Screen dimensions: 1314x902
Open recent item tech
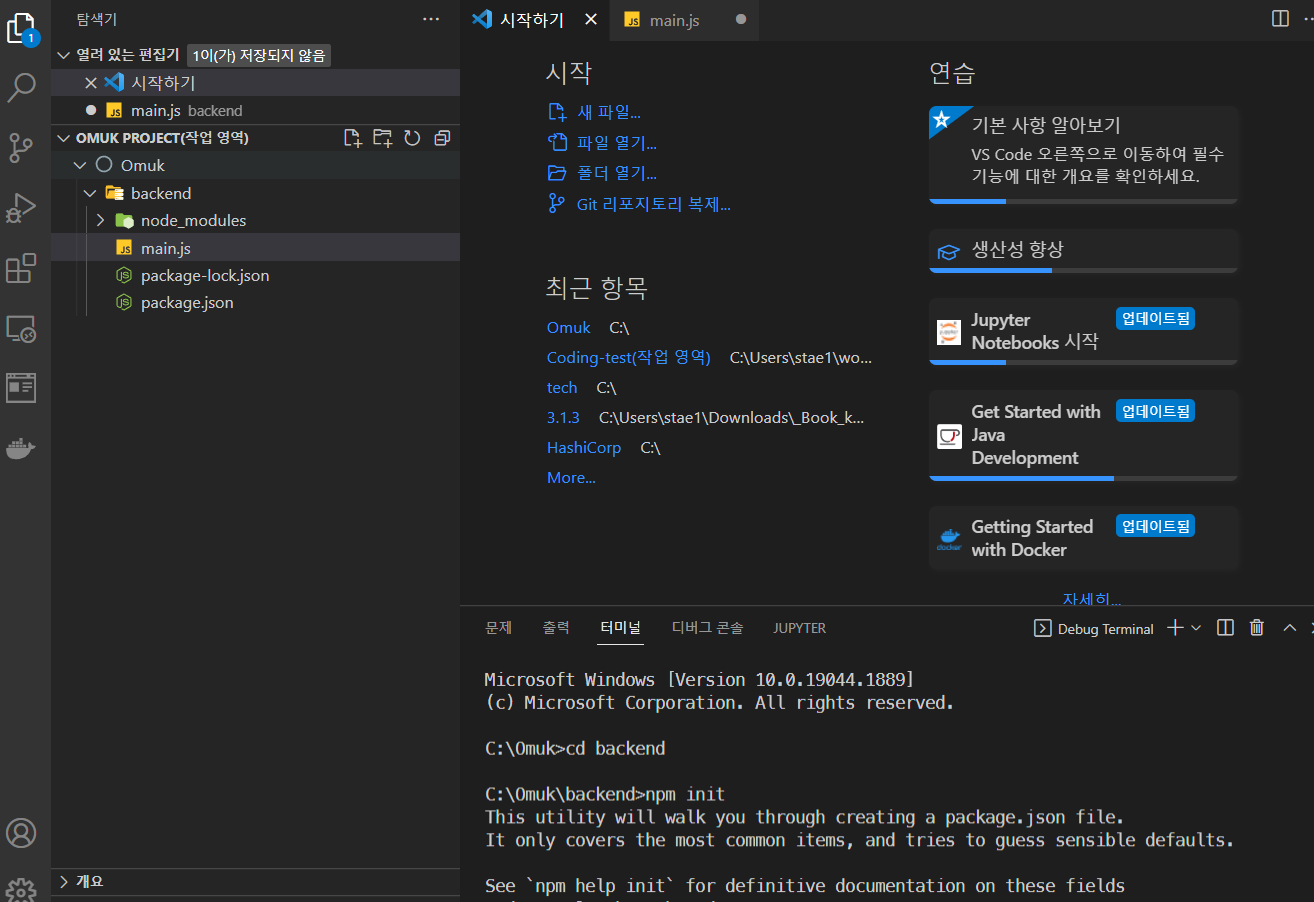(x=562, y=387)
